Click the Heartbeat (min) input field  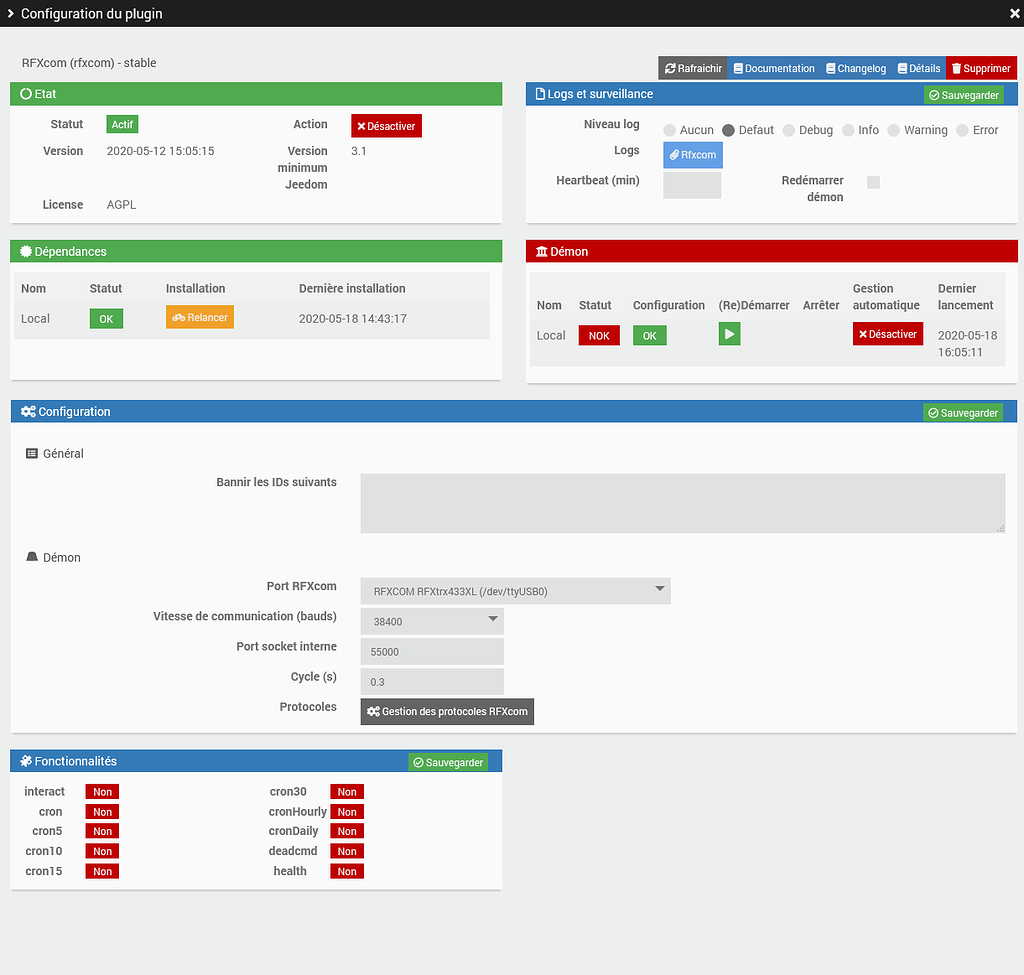[691, 185]
